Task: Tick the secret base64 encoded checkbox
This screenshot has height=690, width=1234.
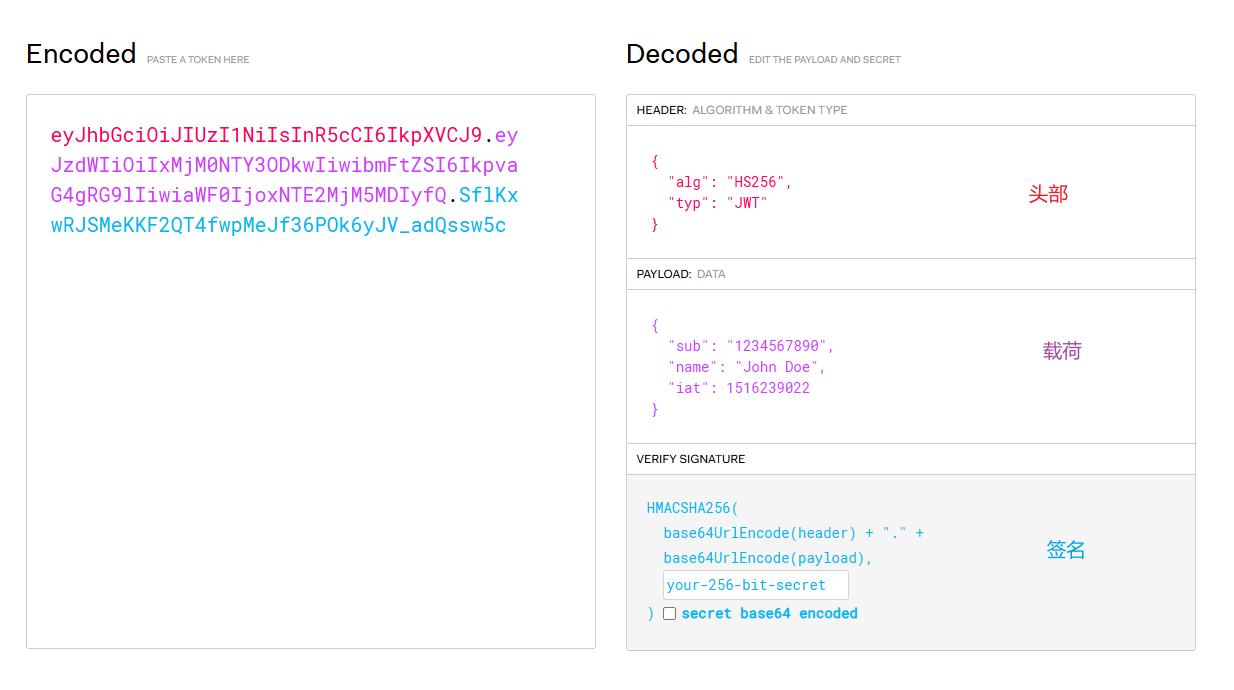Action: pyautogui.click(x=669, y=613)
